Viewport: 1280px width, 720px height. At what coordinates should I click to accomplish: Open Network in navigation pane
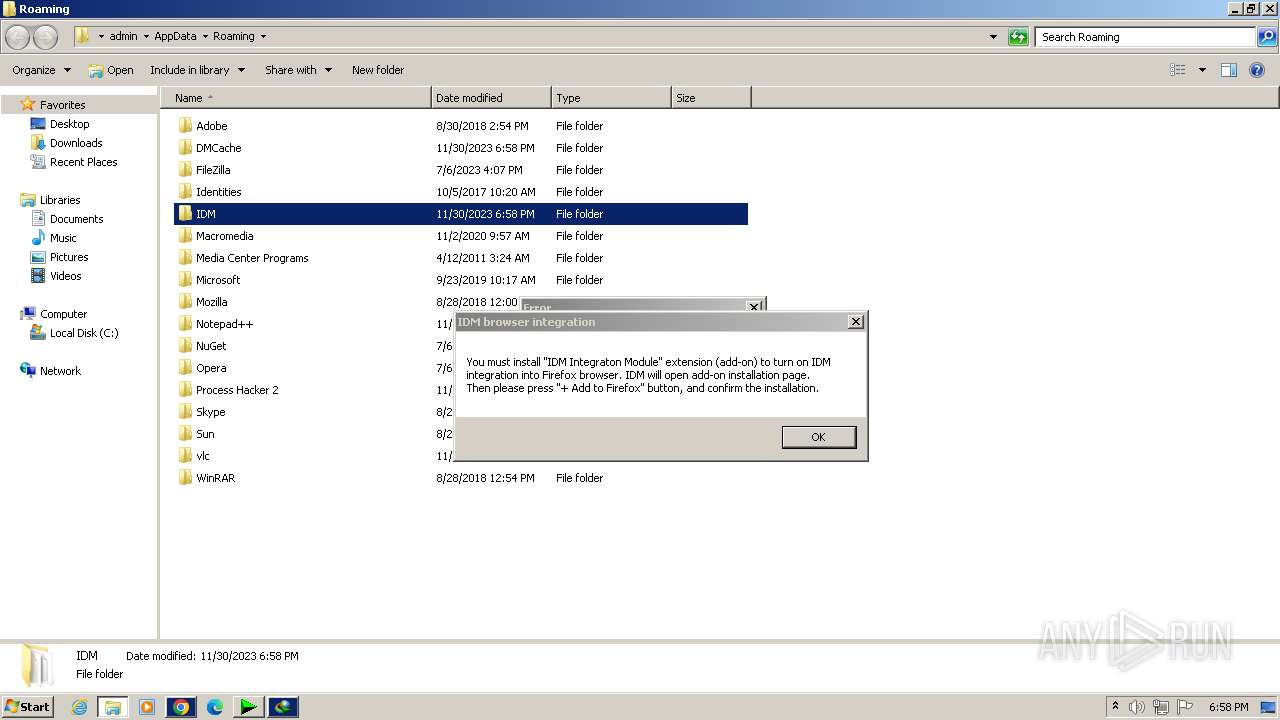pos(60,371)
